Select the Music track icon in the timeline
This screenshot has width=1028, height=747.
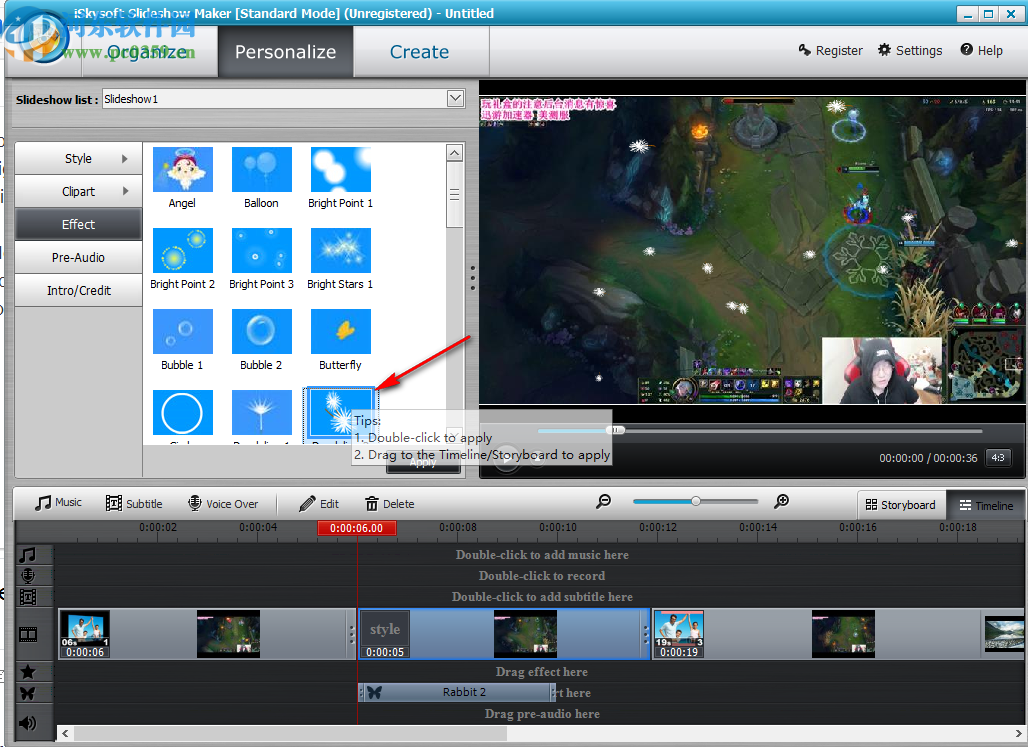tap(33, 555)
